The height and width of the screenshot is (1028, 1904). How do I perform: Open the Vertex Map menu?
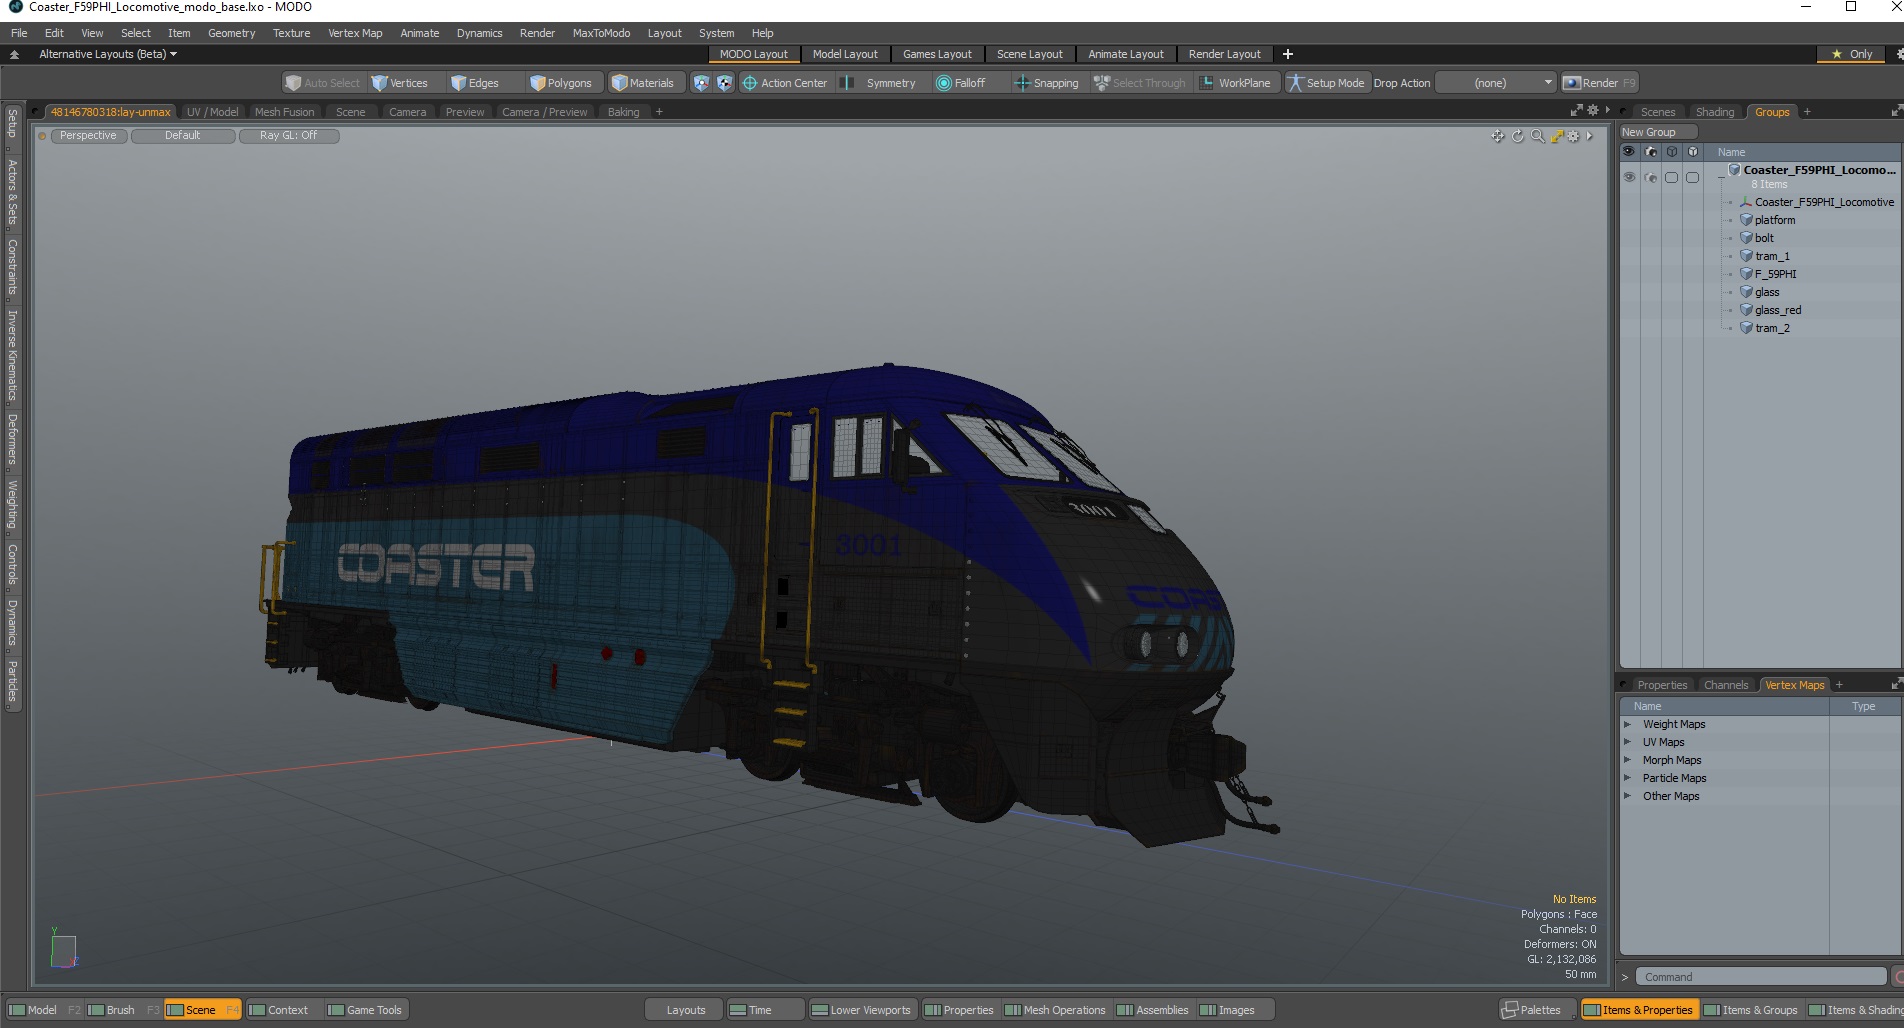pyautogui.click(x=355, y=33)
